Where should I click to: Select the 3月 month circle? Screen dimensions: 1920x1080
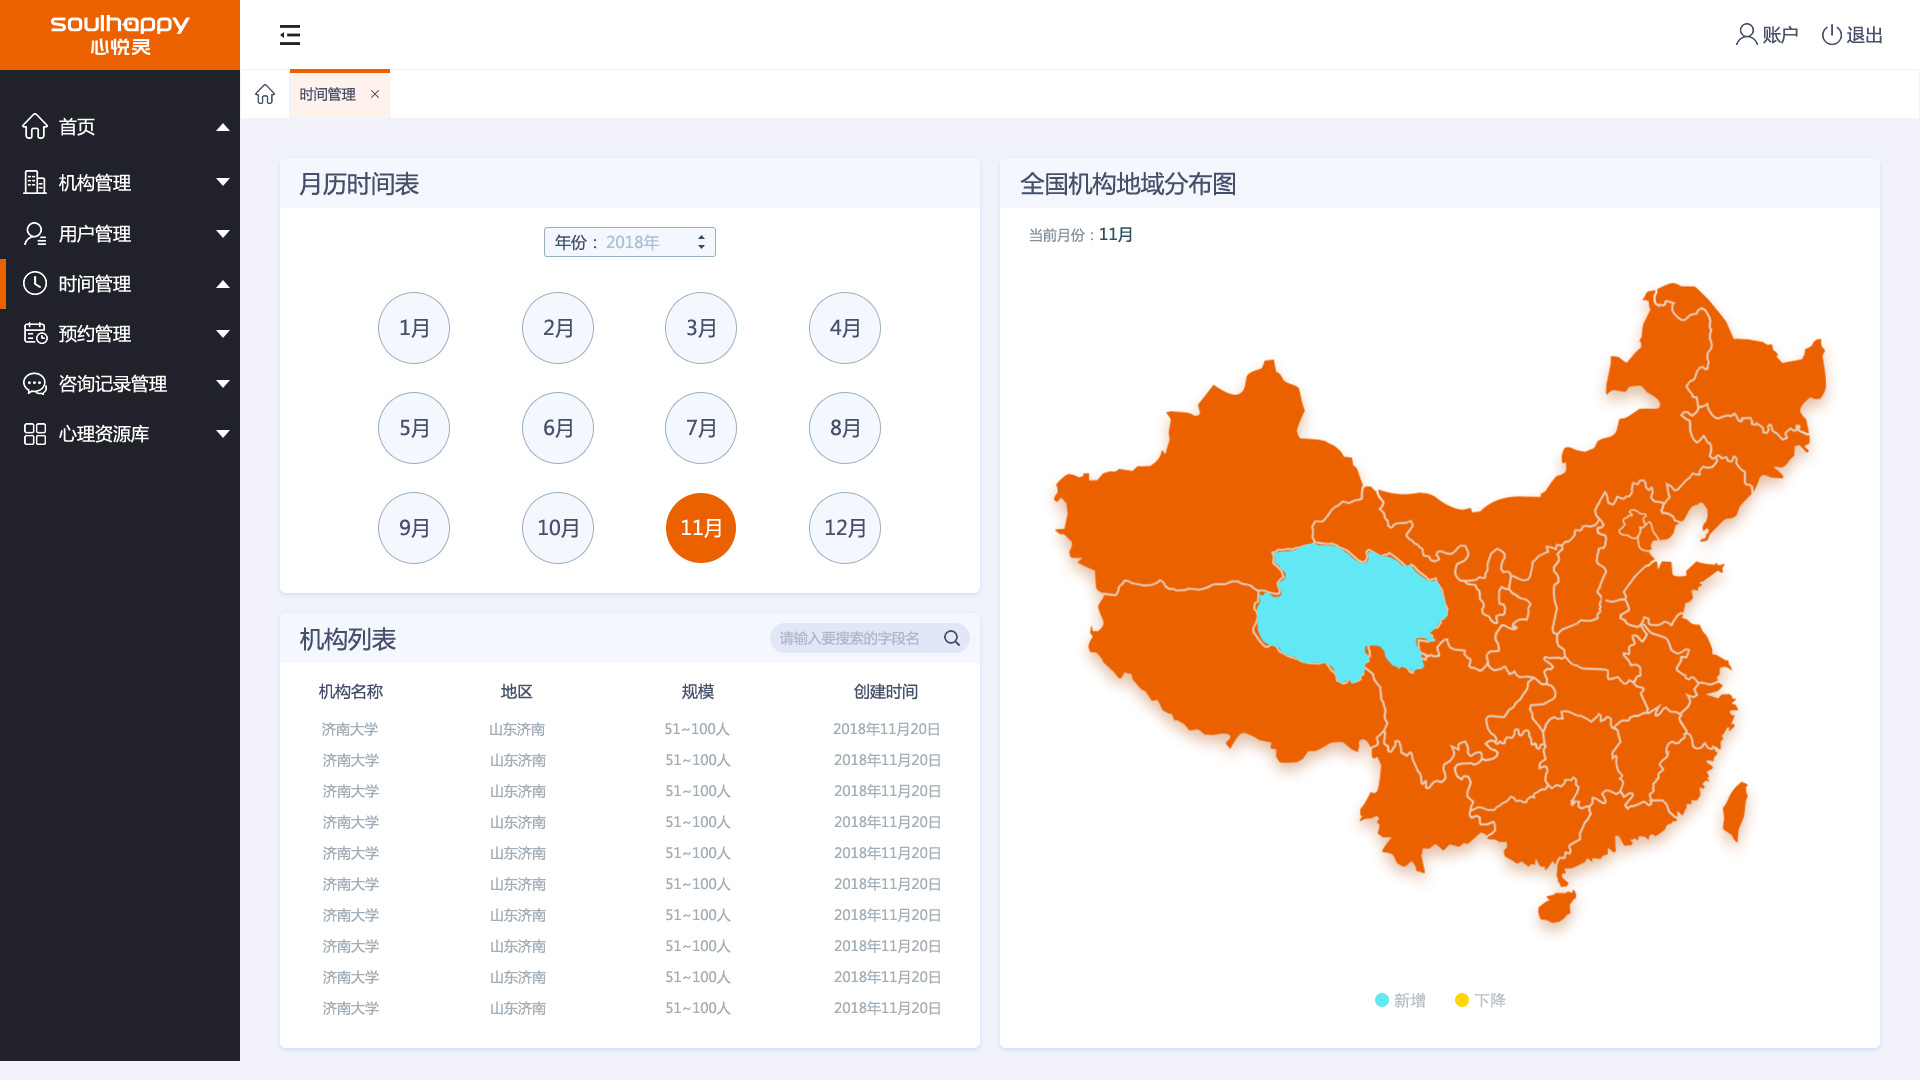point(701,328)
